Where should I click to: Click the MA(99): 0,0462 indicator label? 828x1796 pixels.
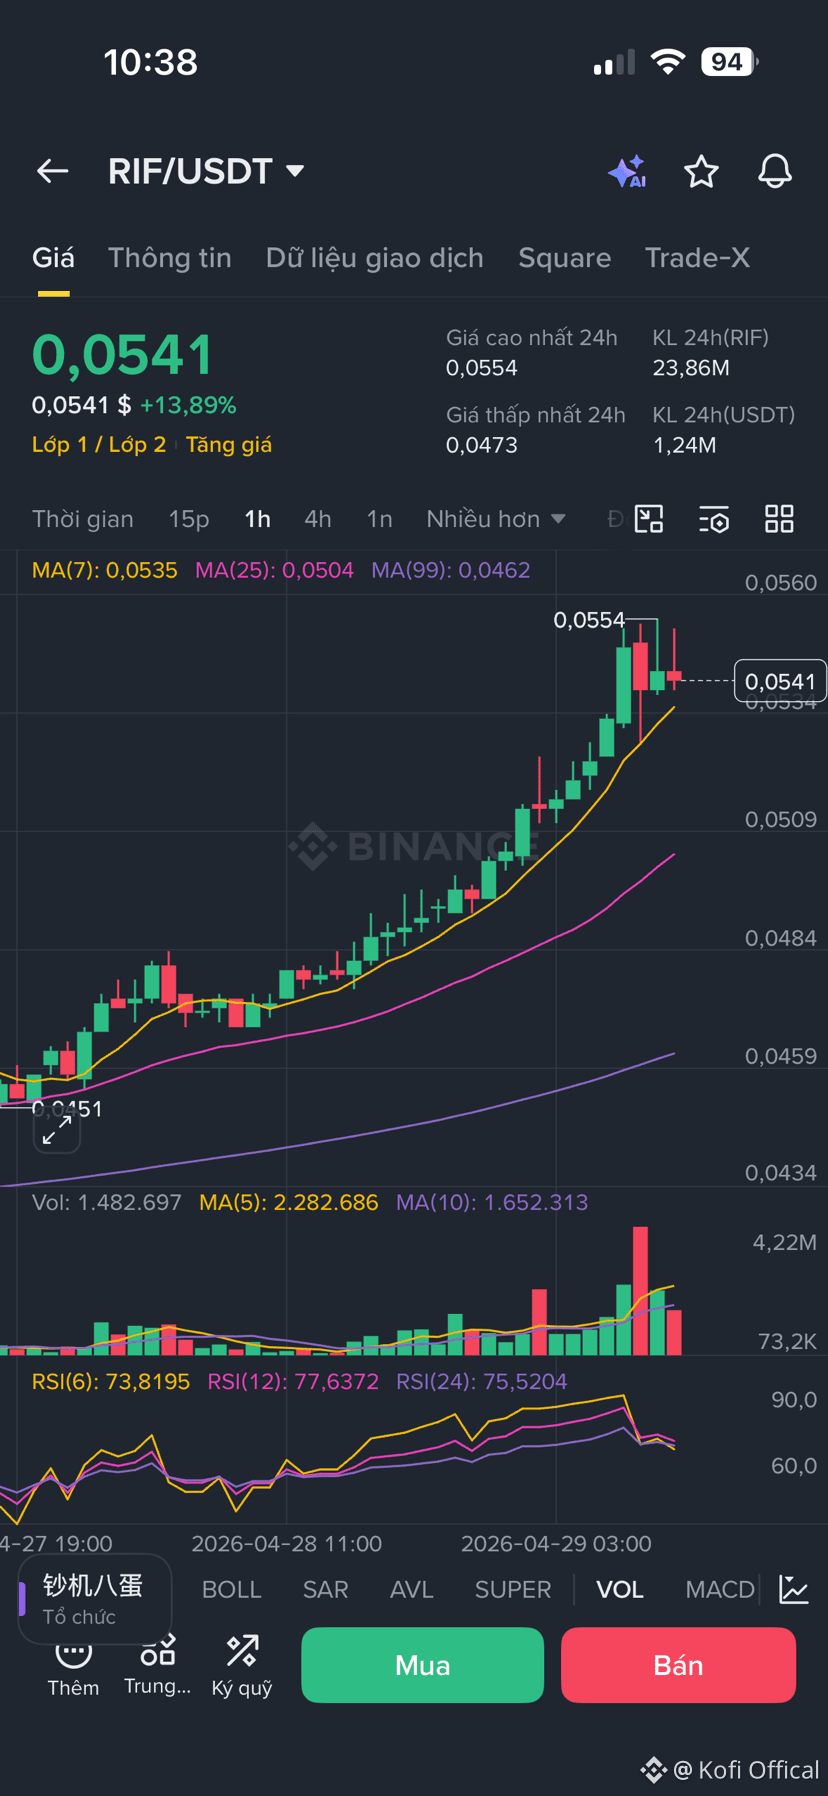coord(451,570)
